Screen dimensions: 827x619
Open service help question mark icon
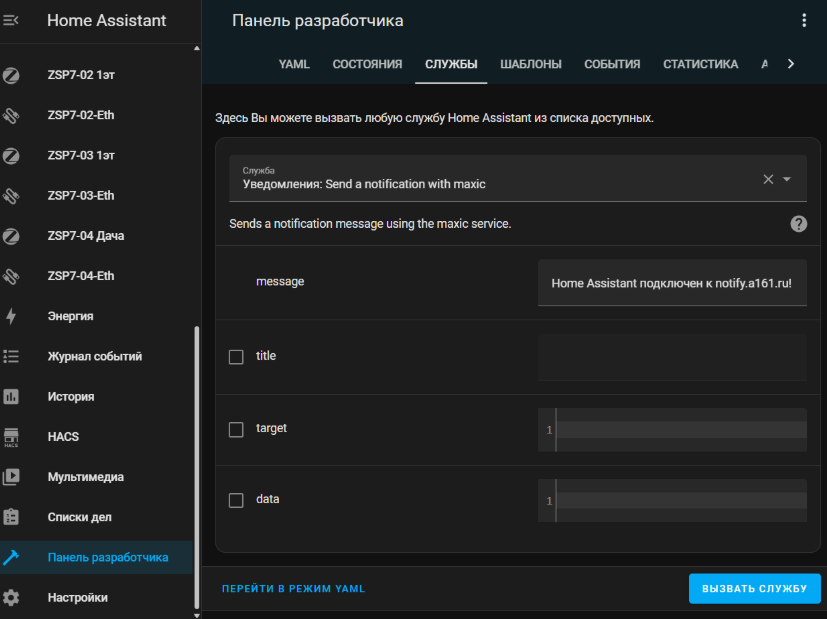pyautogui.click(x=799, y=224)
